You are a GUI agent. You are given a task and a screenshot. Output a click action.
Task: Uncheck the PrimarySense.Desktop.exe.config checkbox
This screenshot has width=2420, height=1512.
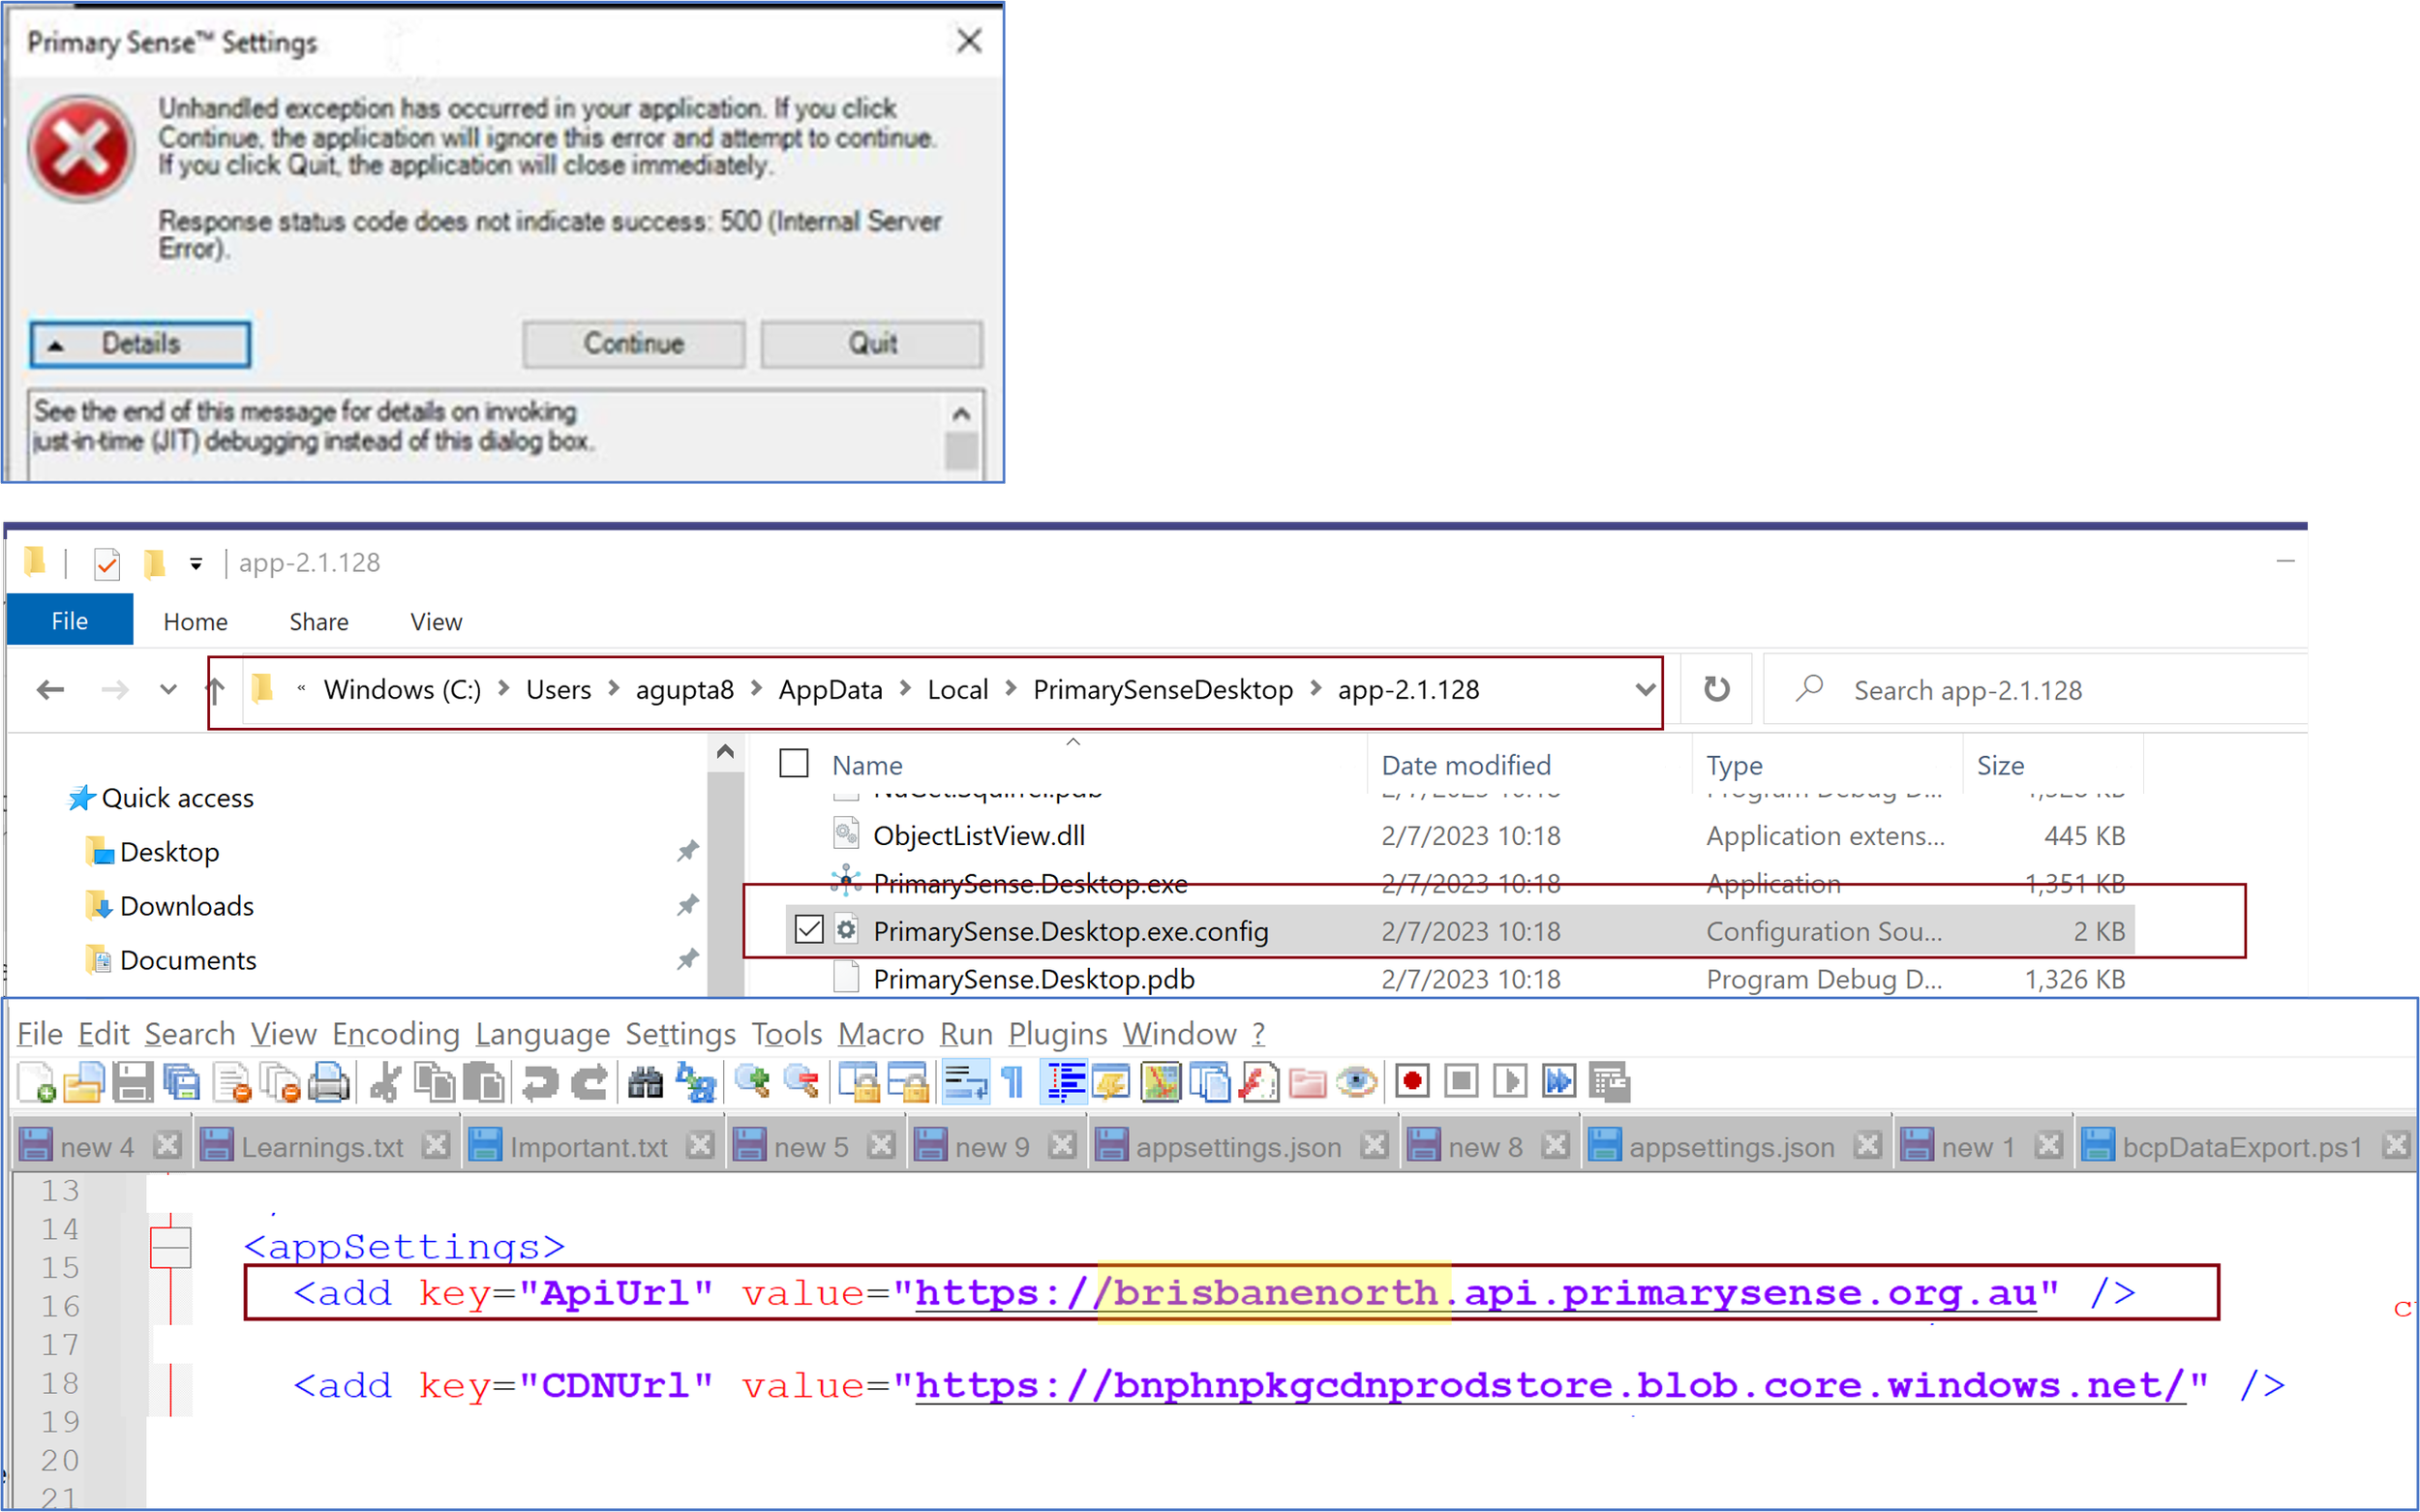808,930
